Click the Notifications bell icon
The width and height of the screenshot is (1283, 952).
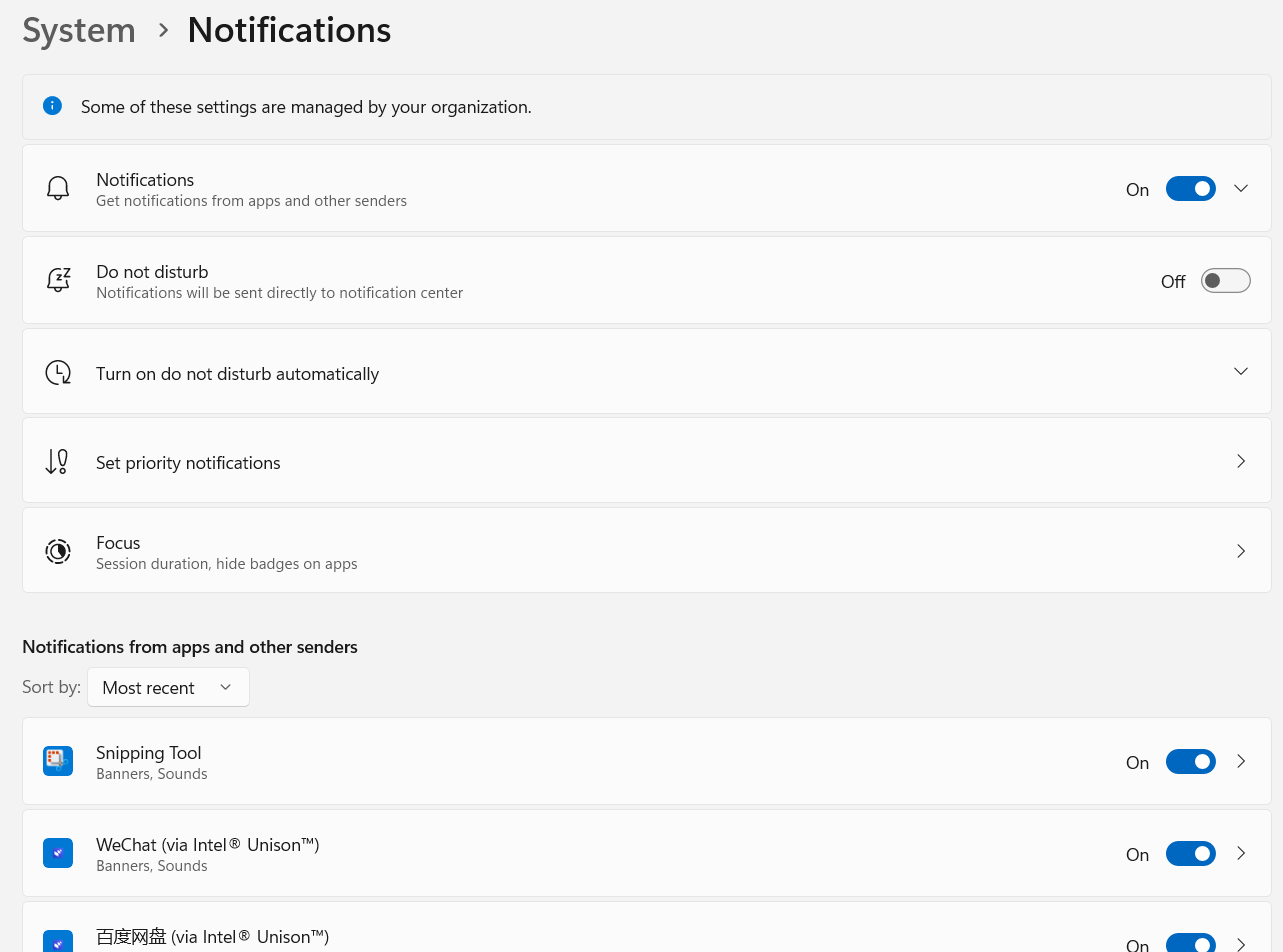click(x=58, y=188)
